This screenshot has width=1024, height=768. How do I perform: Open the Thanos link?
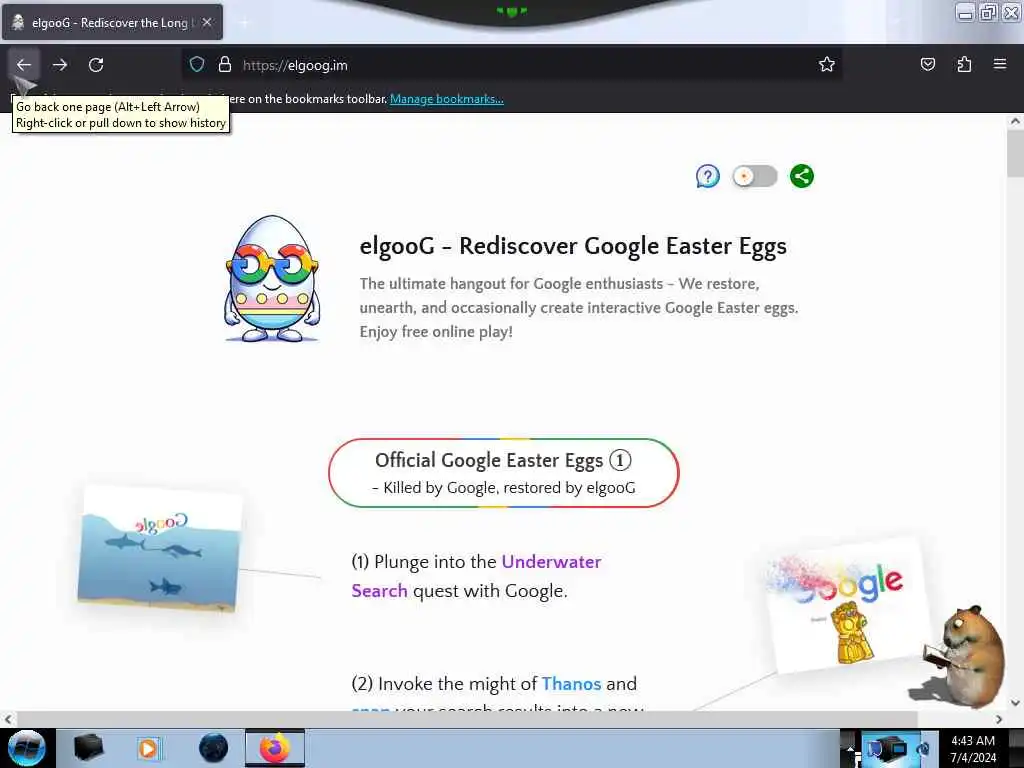(x=571, y=684)
